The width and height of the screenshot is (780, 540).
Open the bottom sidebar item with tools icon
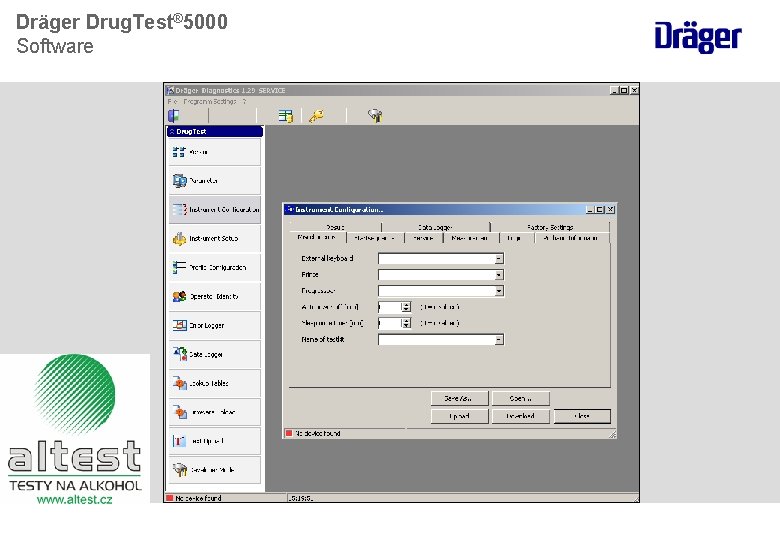214,469
